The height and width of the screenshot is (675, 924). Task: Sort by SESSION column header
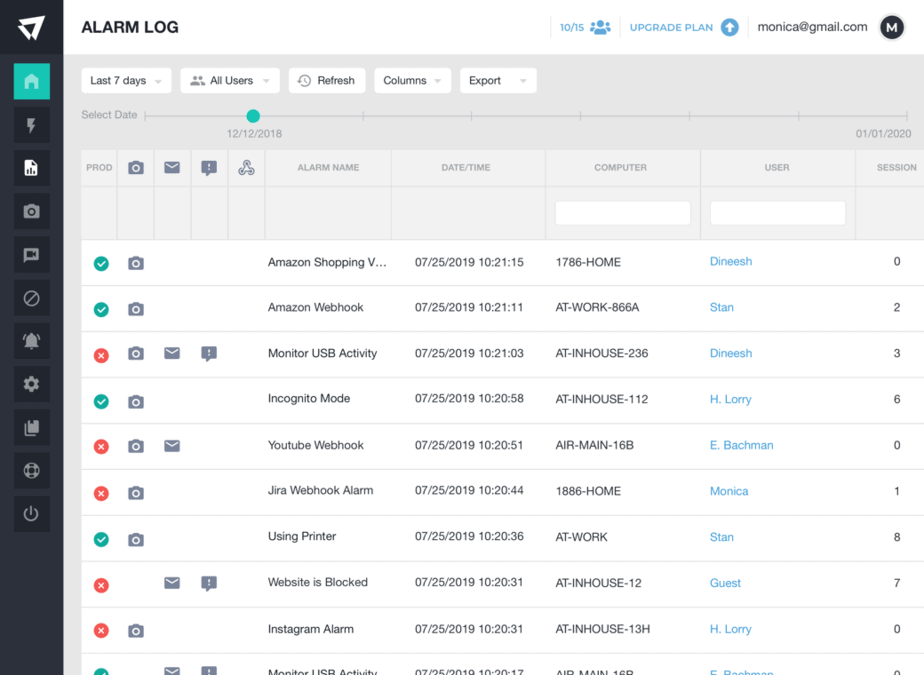[896, 167]
